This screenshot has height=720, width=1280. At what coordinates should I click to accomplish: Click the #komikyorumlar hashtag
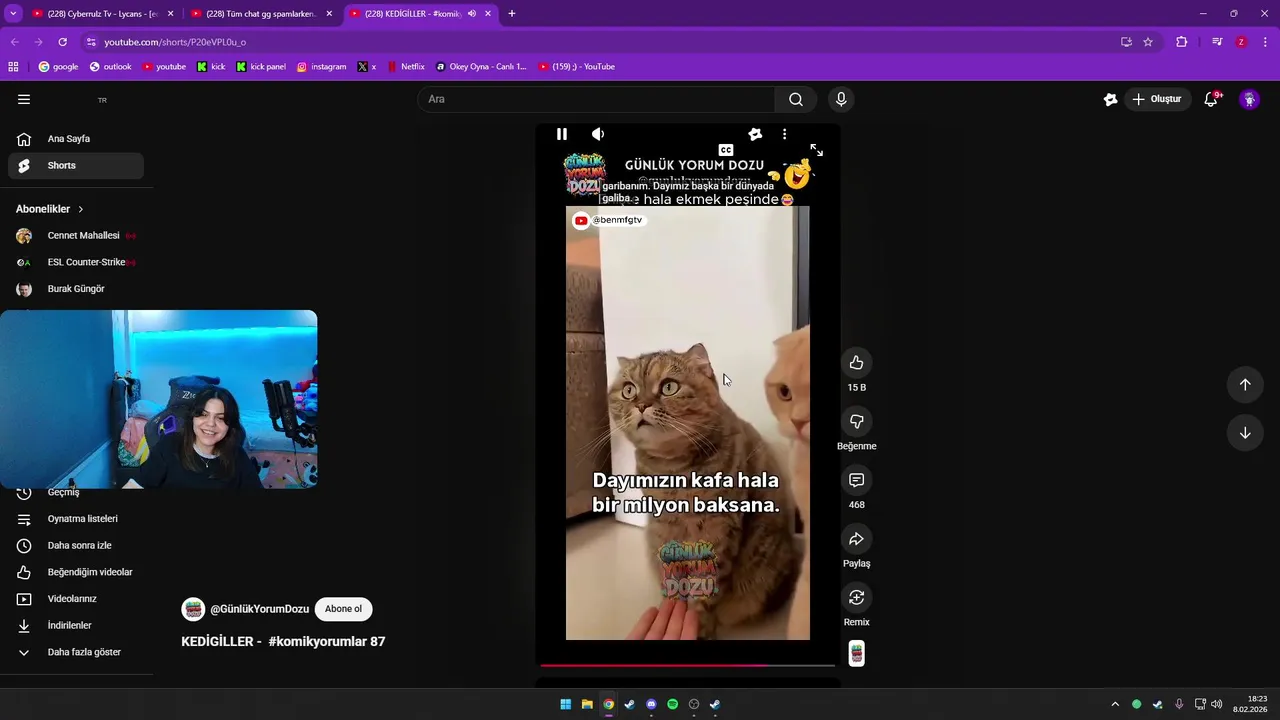[x=317, y=642]
